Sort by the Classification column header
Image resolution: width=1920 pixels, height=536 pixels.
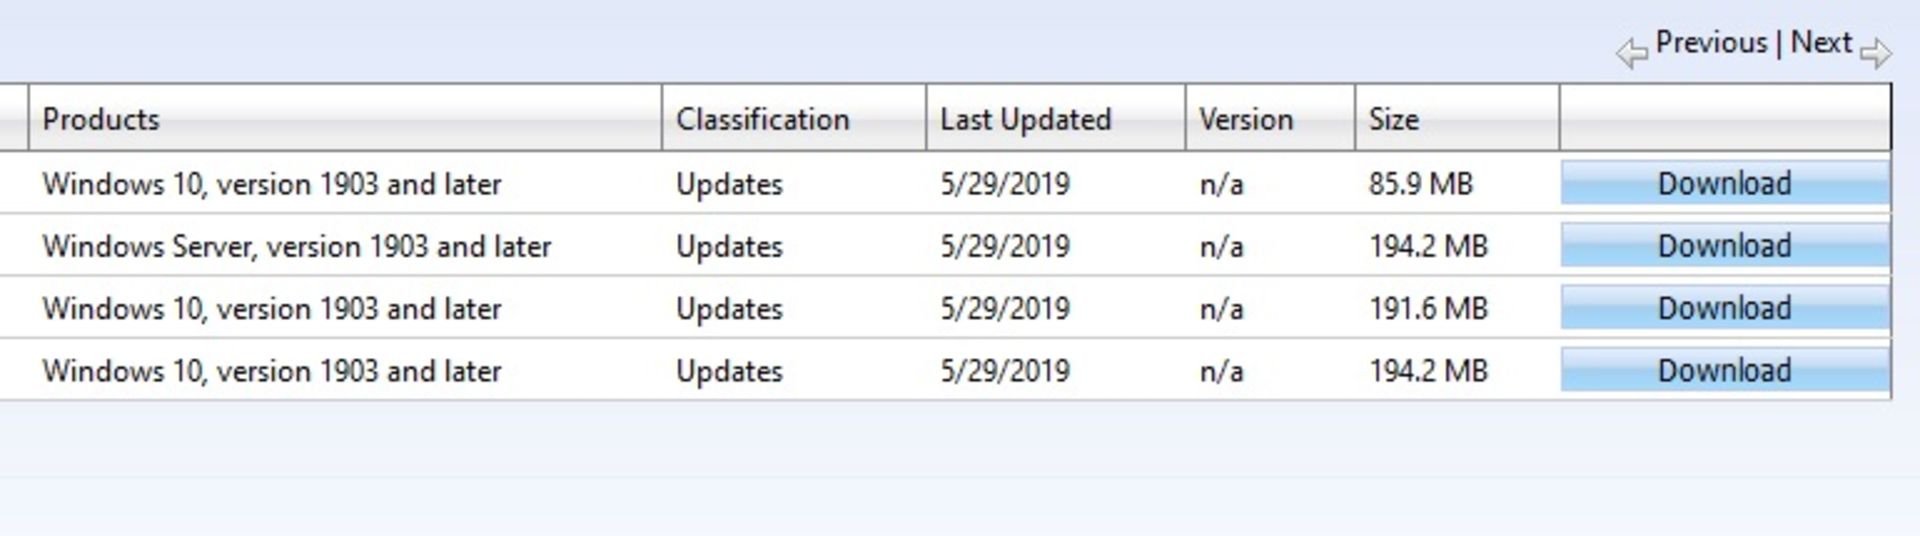(762, 119)
